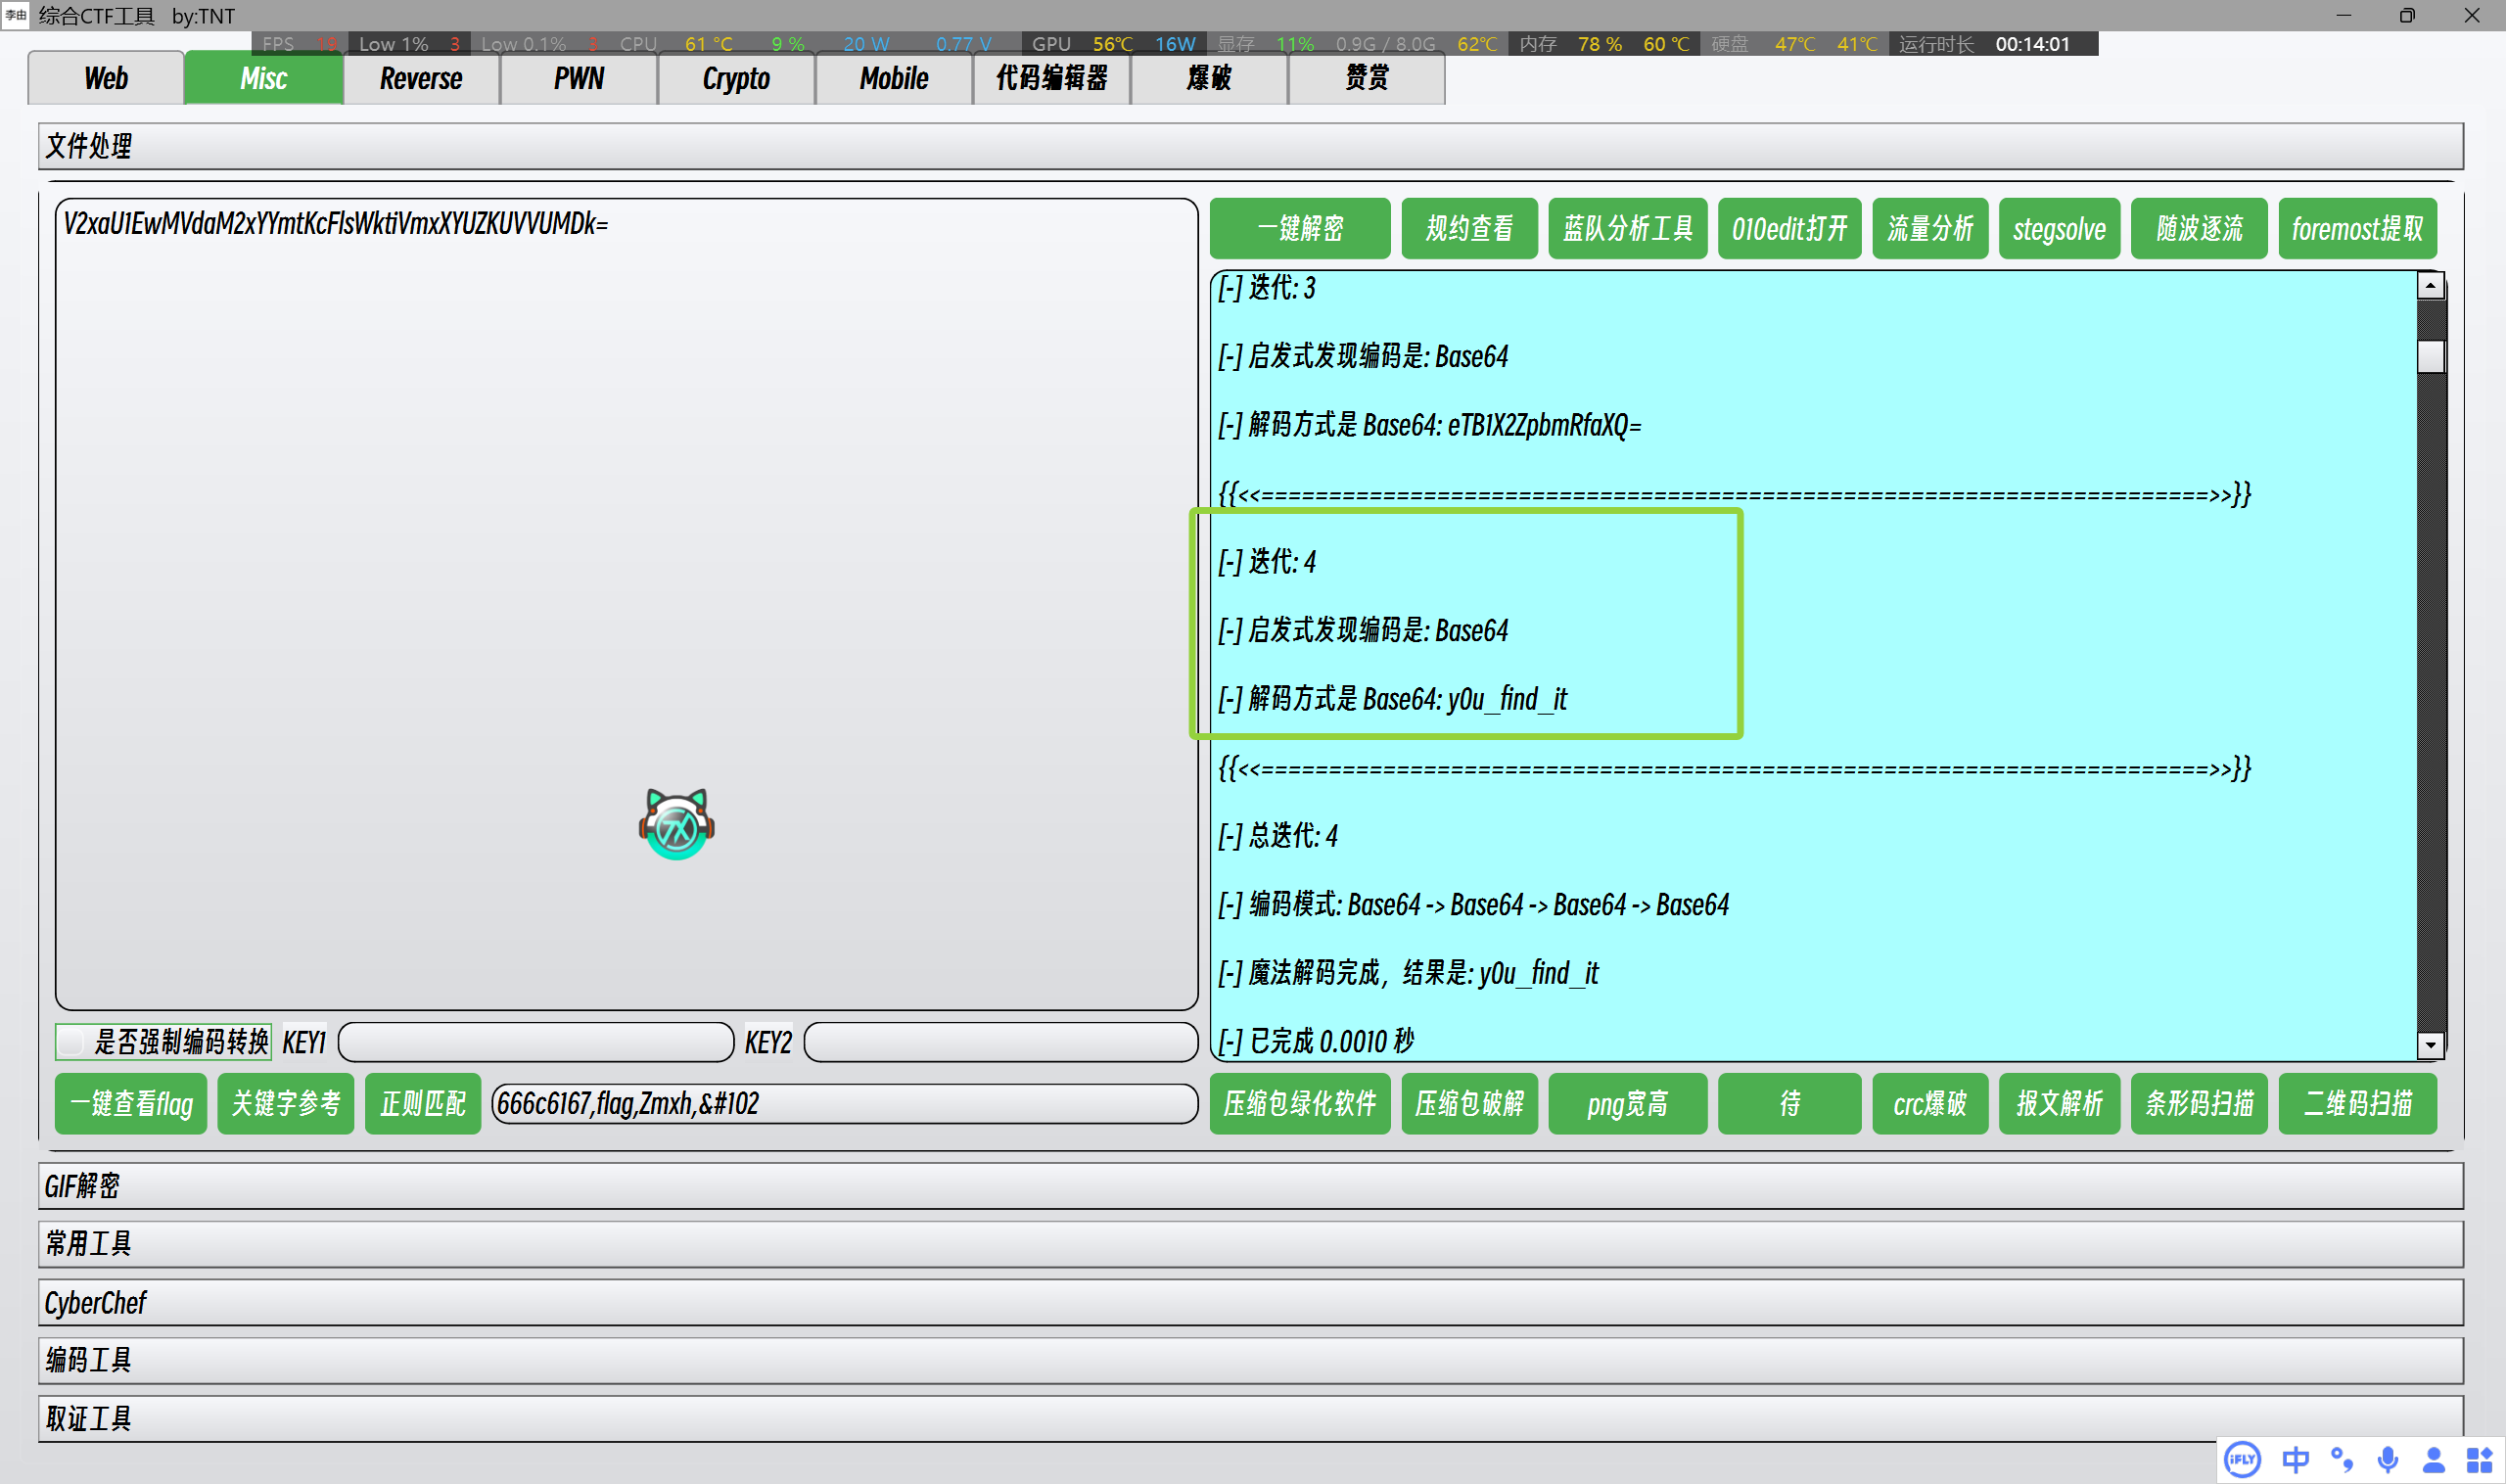
Task: Open the input method punctuation icon
Action: [2341, 1460]
